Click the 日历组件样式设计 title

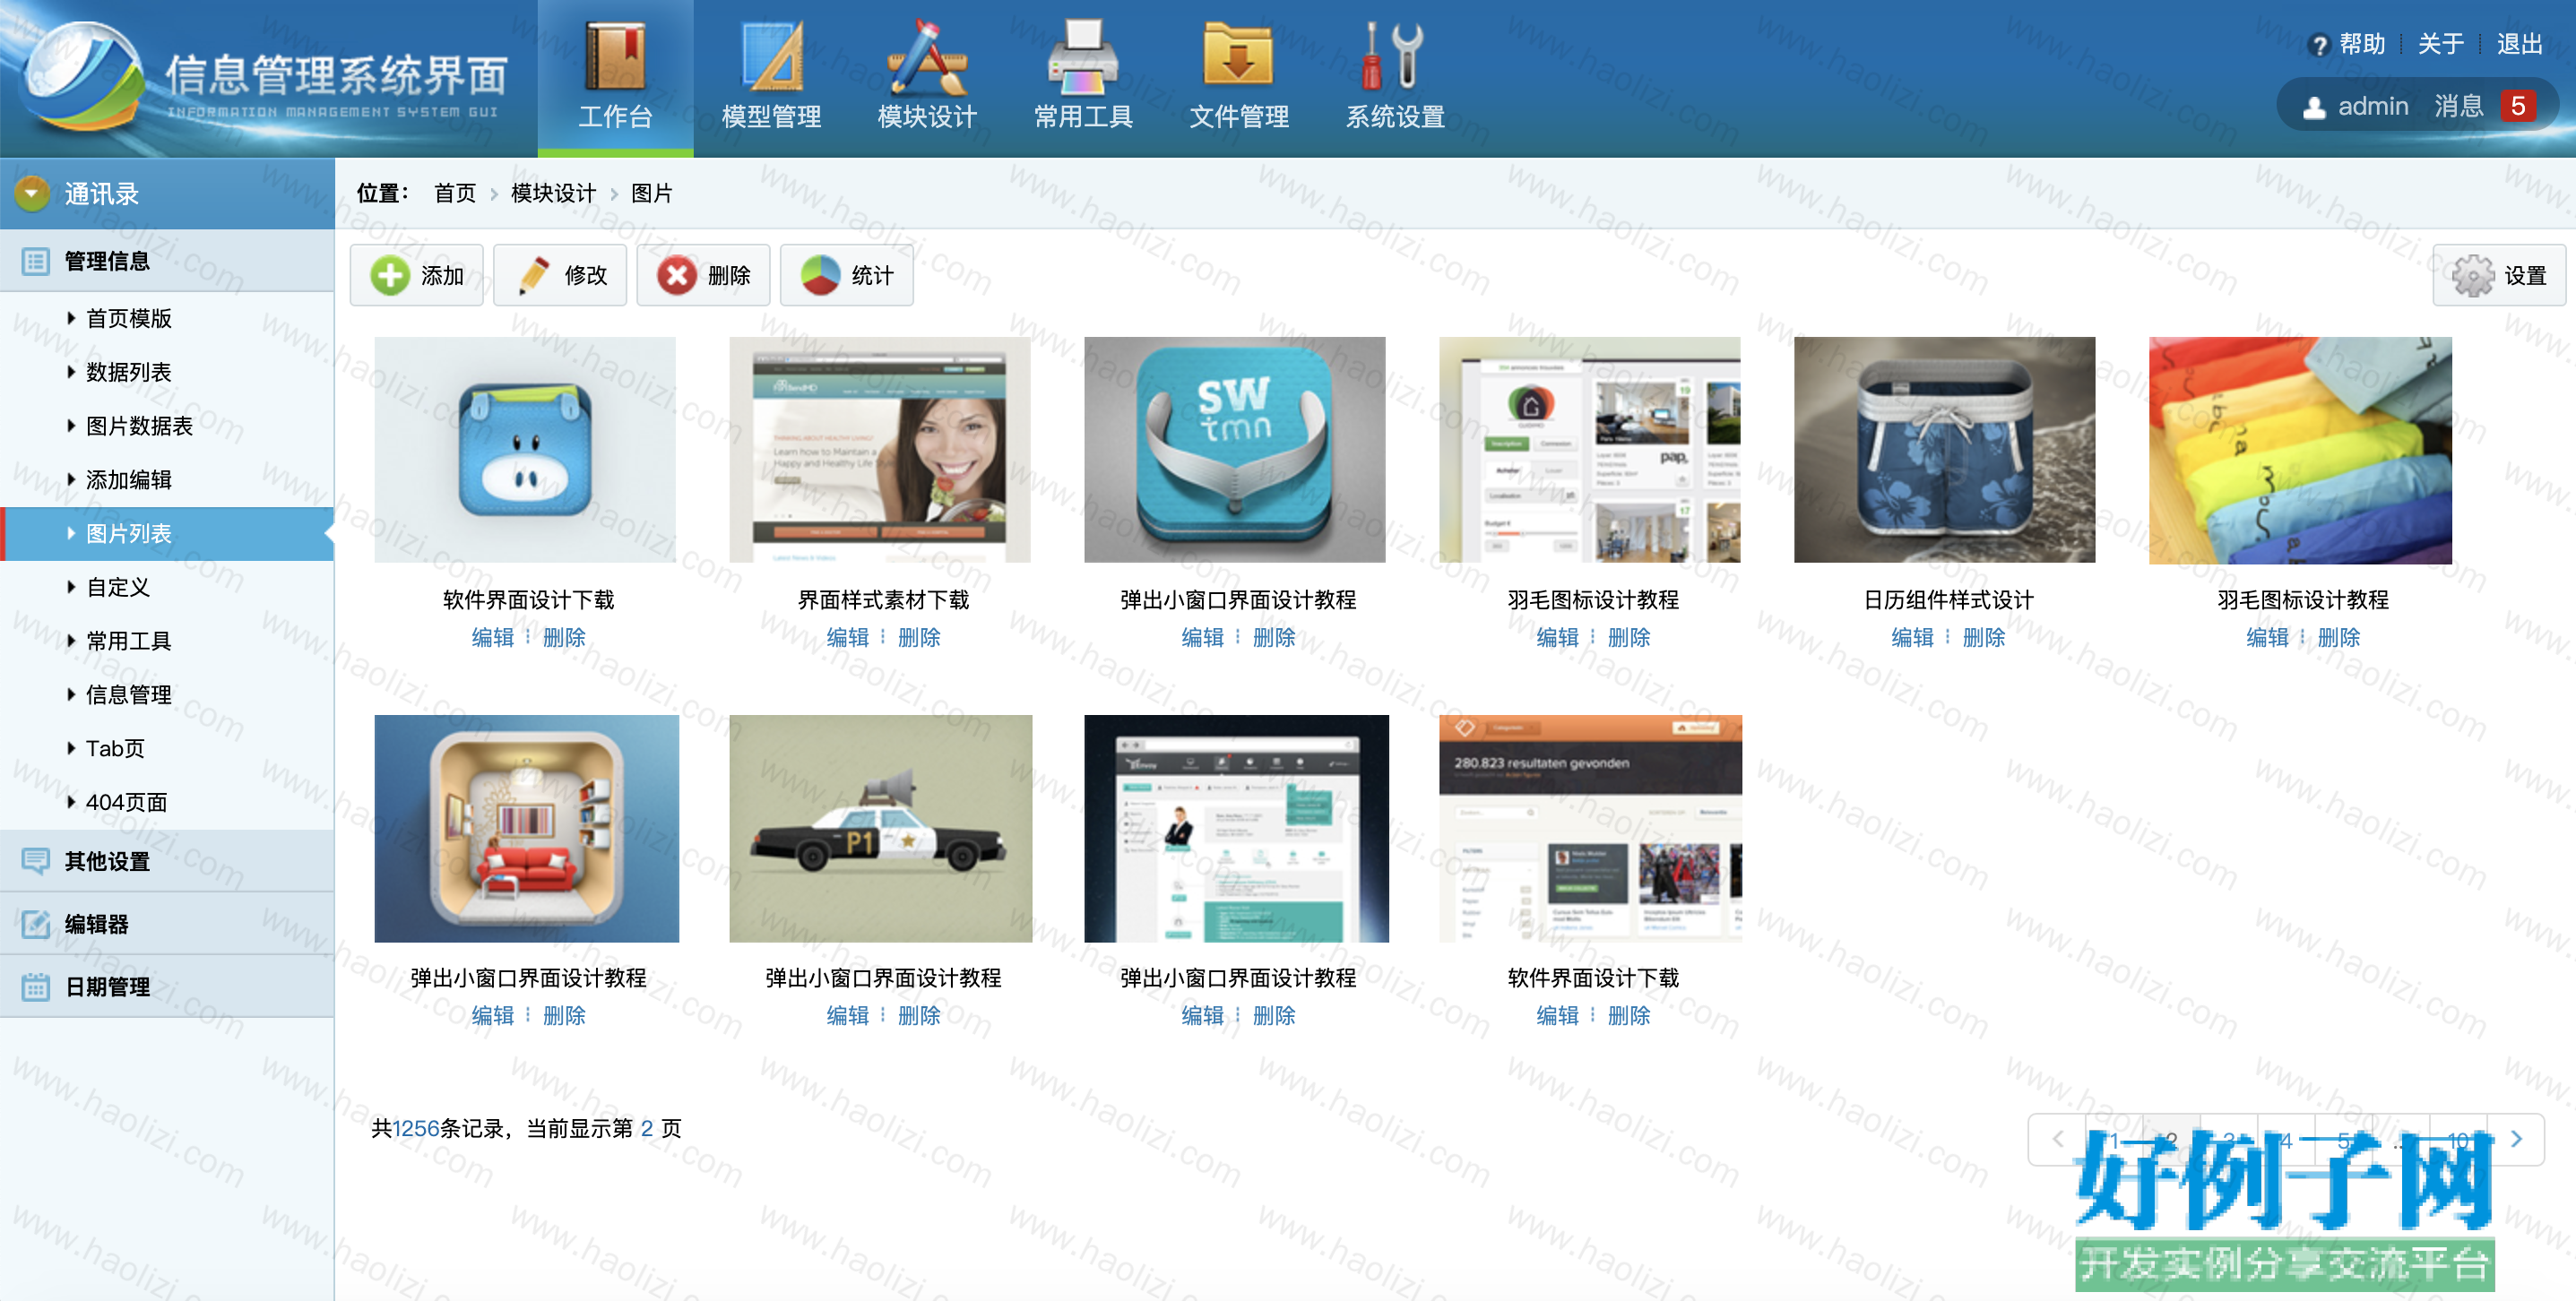click(1948, 599)
